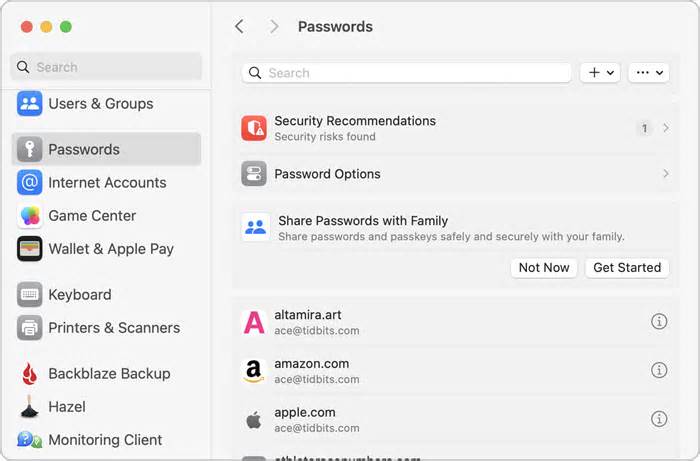Show info for apple.com entry
Screen dimensions: 700x461
pos(659,419)
